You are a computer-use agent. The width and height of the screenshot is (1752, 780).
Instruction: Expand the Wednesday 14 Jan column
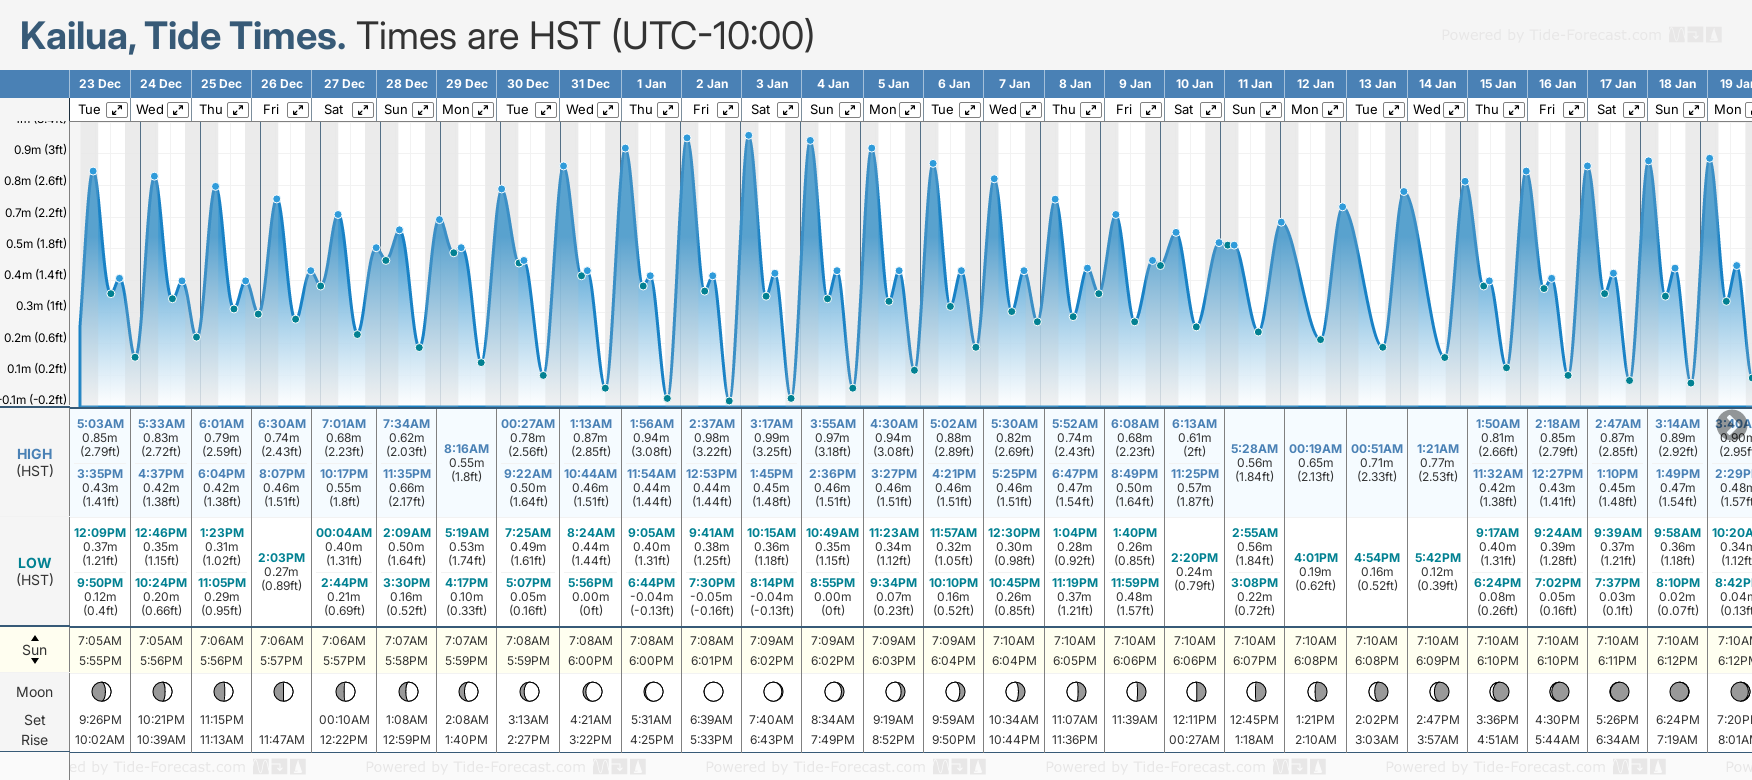pyautogui.click(x=1454, y=110)
